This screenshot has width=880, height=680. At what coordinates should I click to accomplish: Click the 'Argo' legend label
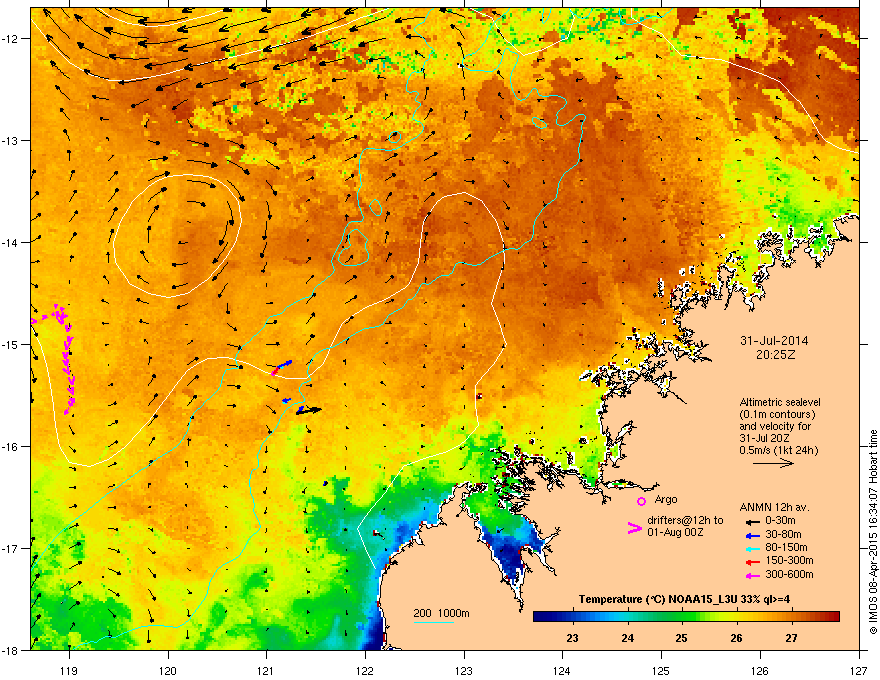point(666,499)
